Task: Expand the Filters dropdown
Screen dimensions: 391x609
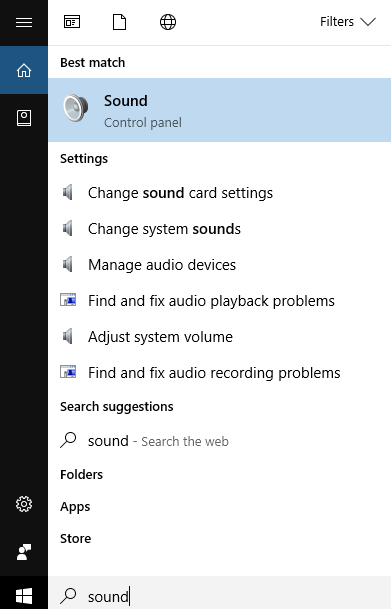Action: click(x=348, y=22)
